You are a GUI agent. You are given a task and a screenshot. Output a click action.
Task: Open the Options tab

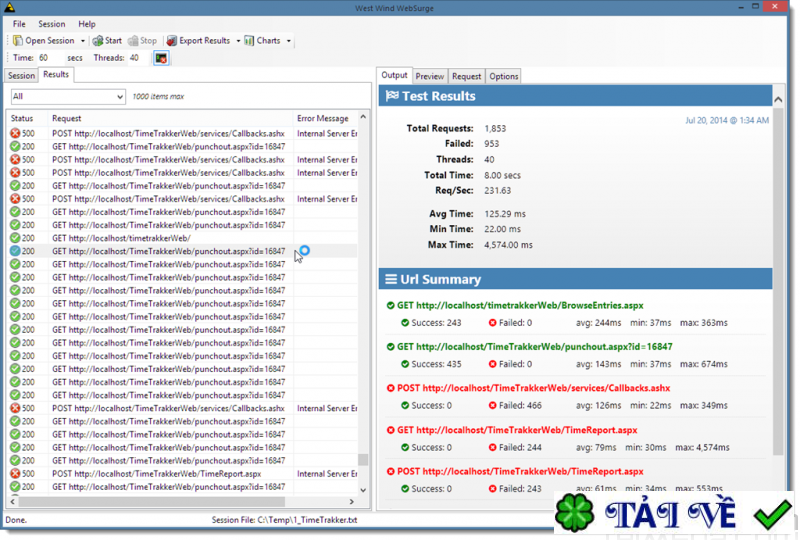pos(504,76)
